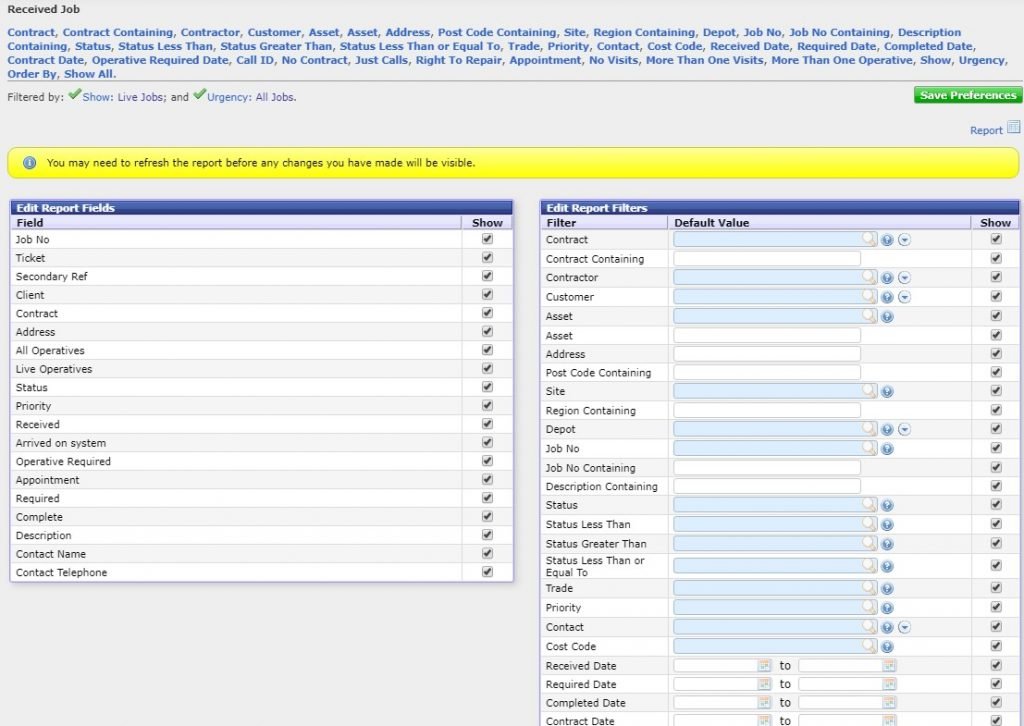The width and height of the screenshot is (1024, 726).
Task: Click the 'Live Operatives' field row text
Action: point(54,369)
